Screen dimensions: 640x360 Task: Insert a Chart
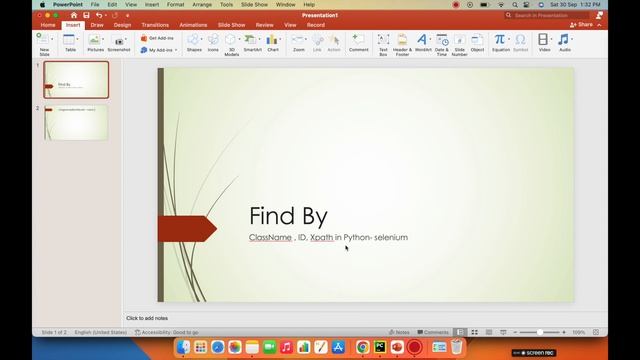point(273,43)
